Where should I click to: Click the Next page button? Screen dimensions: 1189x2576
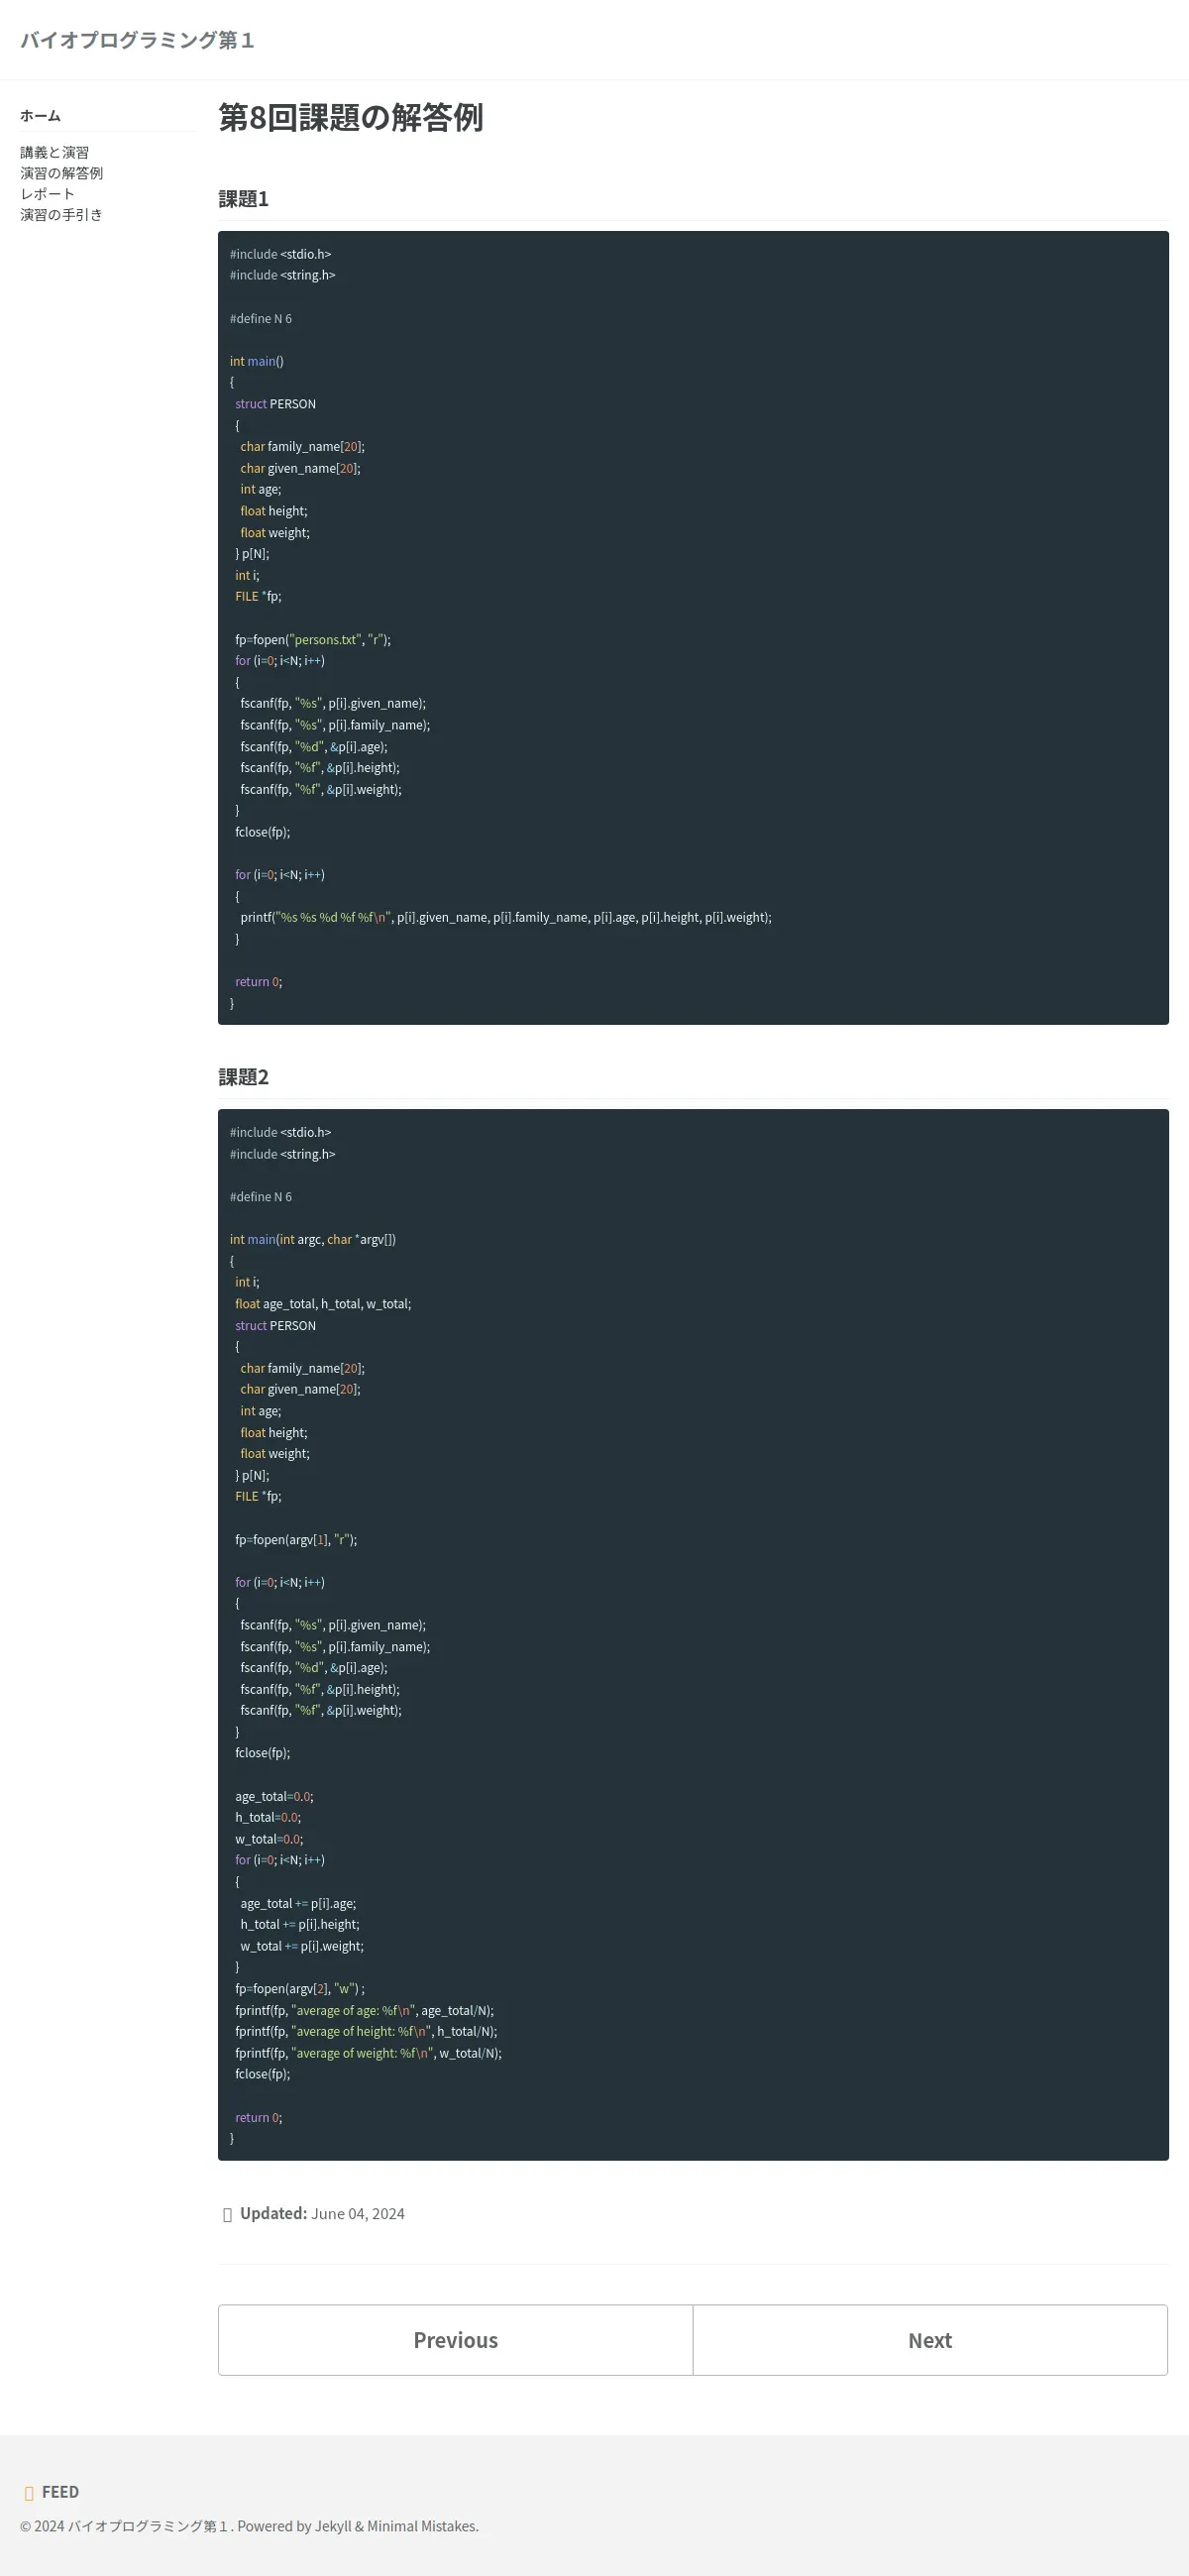930,2340
